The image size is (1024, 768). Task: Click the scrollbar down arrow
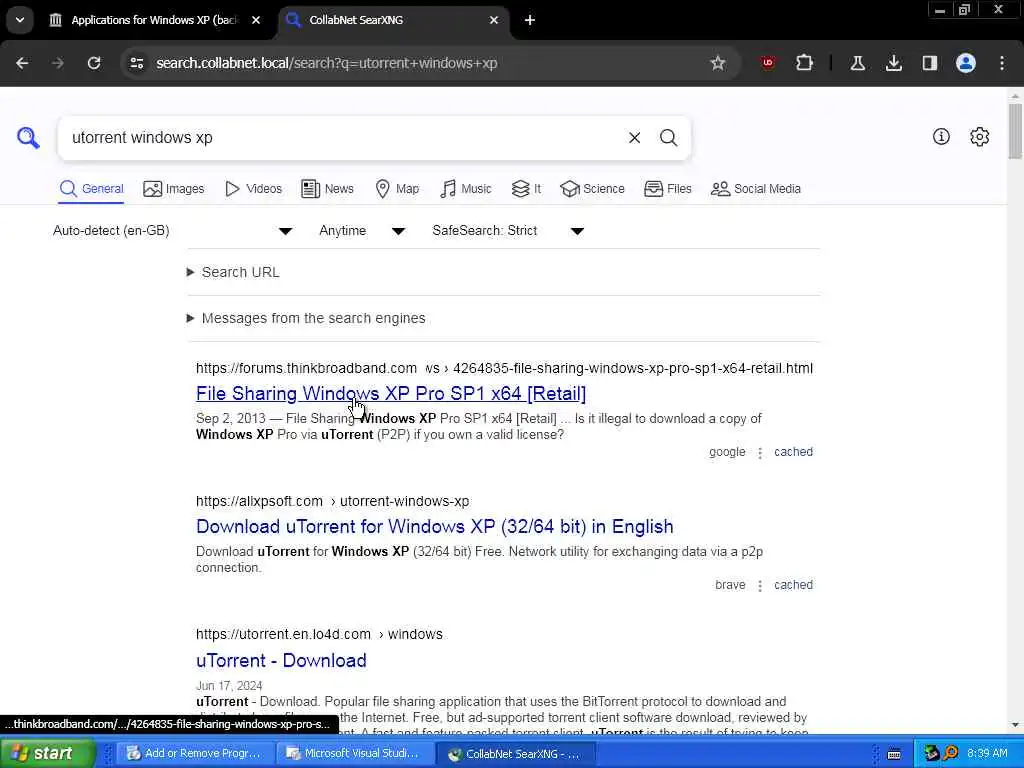1015,725
